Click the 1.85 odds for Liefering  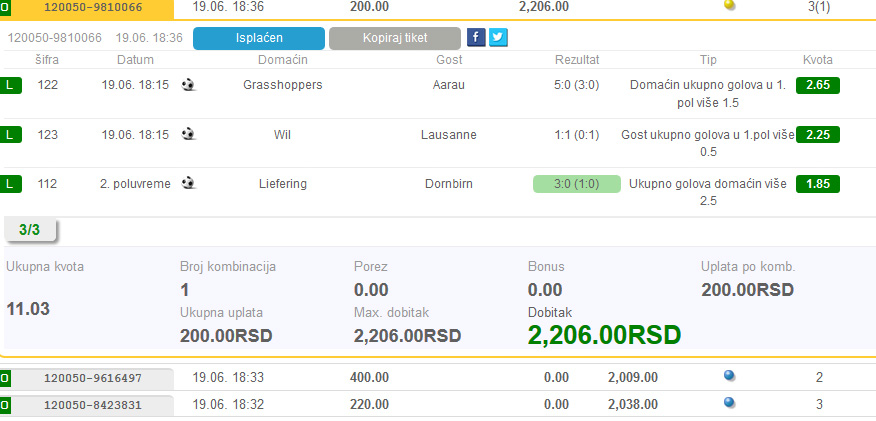(817, 184)
